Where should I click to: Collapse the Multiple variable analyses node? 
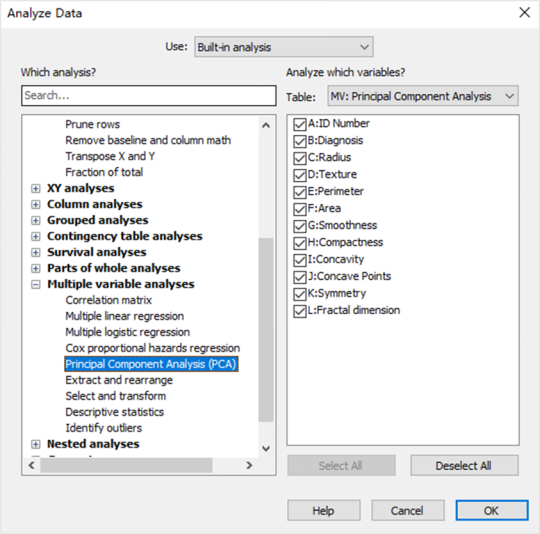[35, 284]
